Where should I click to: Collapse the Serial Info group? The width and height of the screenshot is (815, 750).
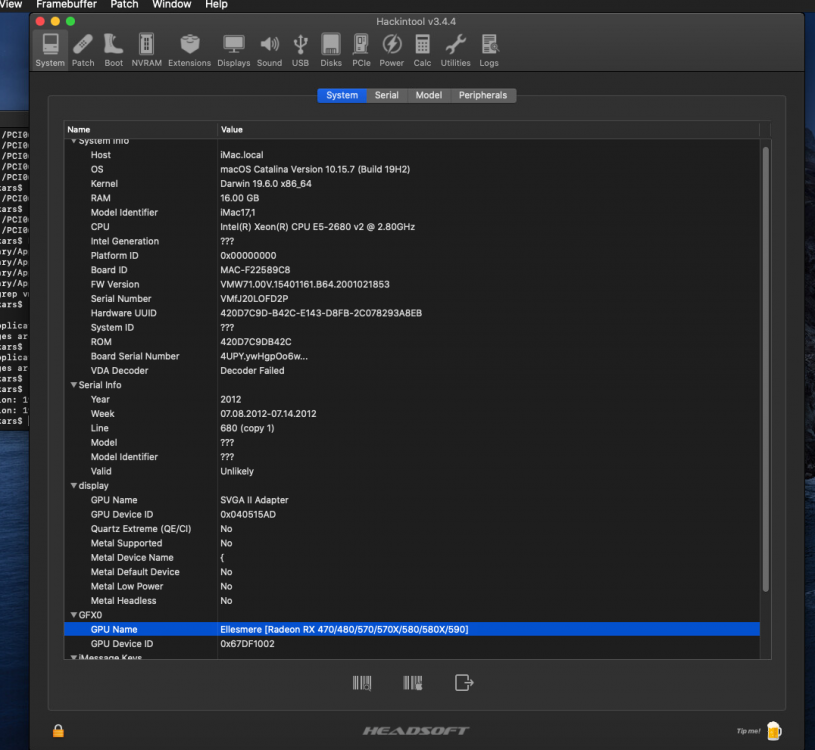click(x=74, y=385)
